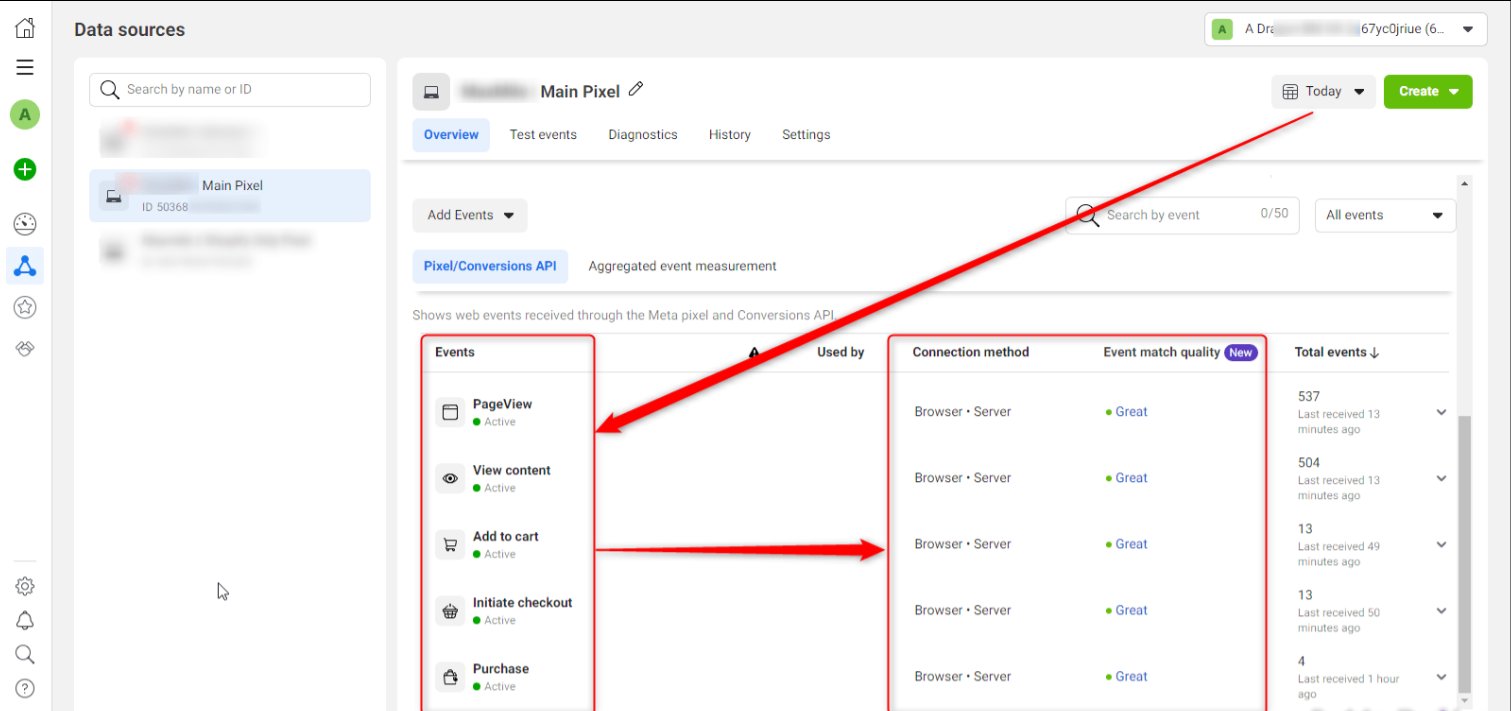The width and height of the screenshot is (1511, 711).
Task: Expand the Purchase row chevron
Action: 1441,676
